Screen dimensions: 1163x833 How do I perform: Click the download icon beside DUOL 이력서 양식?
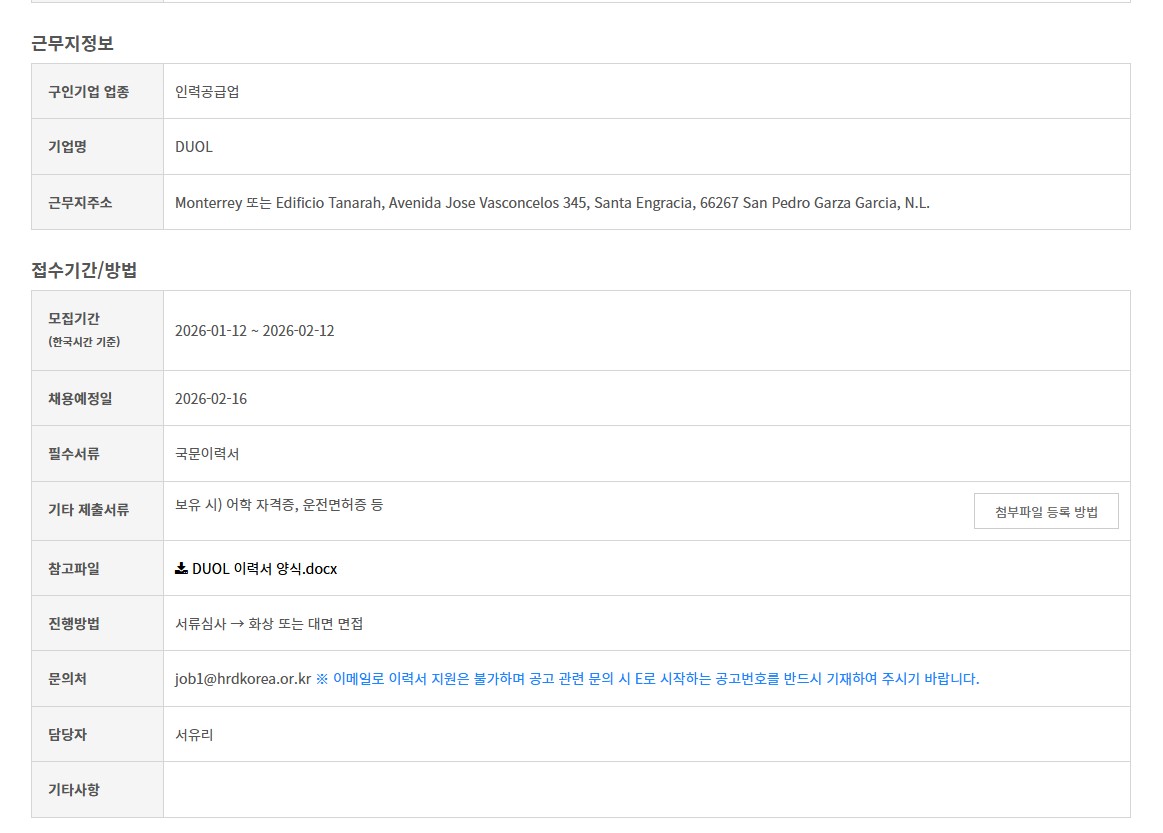pos(181,568)
